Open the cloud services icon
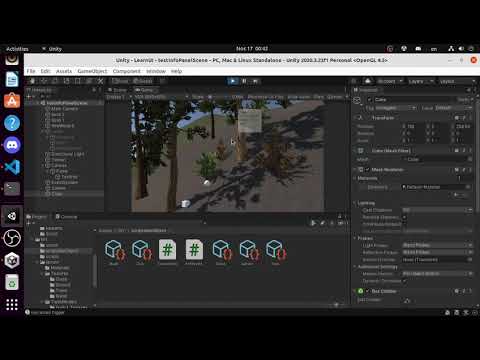This screenshot has width=480, height=360. (x=367, y=81)
